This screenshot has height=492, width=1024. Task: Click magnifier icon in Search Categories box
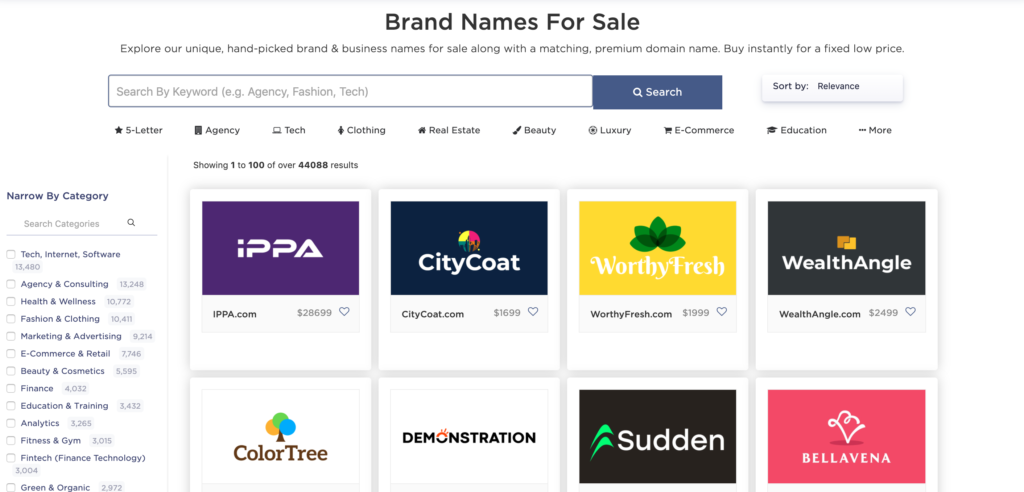pyautogui.click(x=131, y=223)
